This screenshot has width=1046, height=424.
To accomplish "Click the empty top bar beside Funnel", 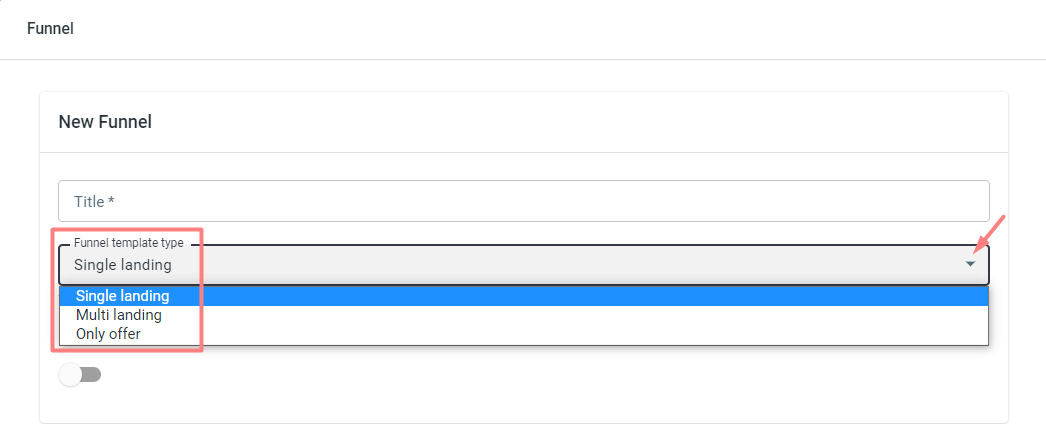I will click(560, 29).
